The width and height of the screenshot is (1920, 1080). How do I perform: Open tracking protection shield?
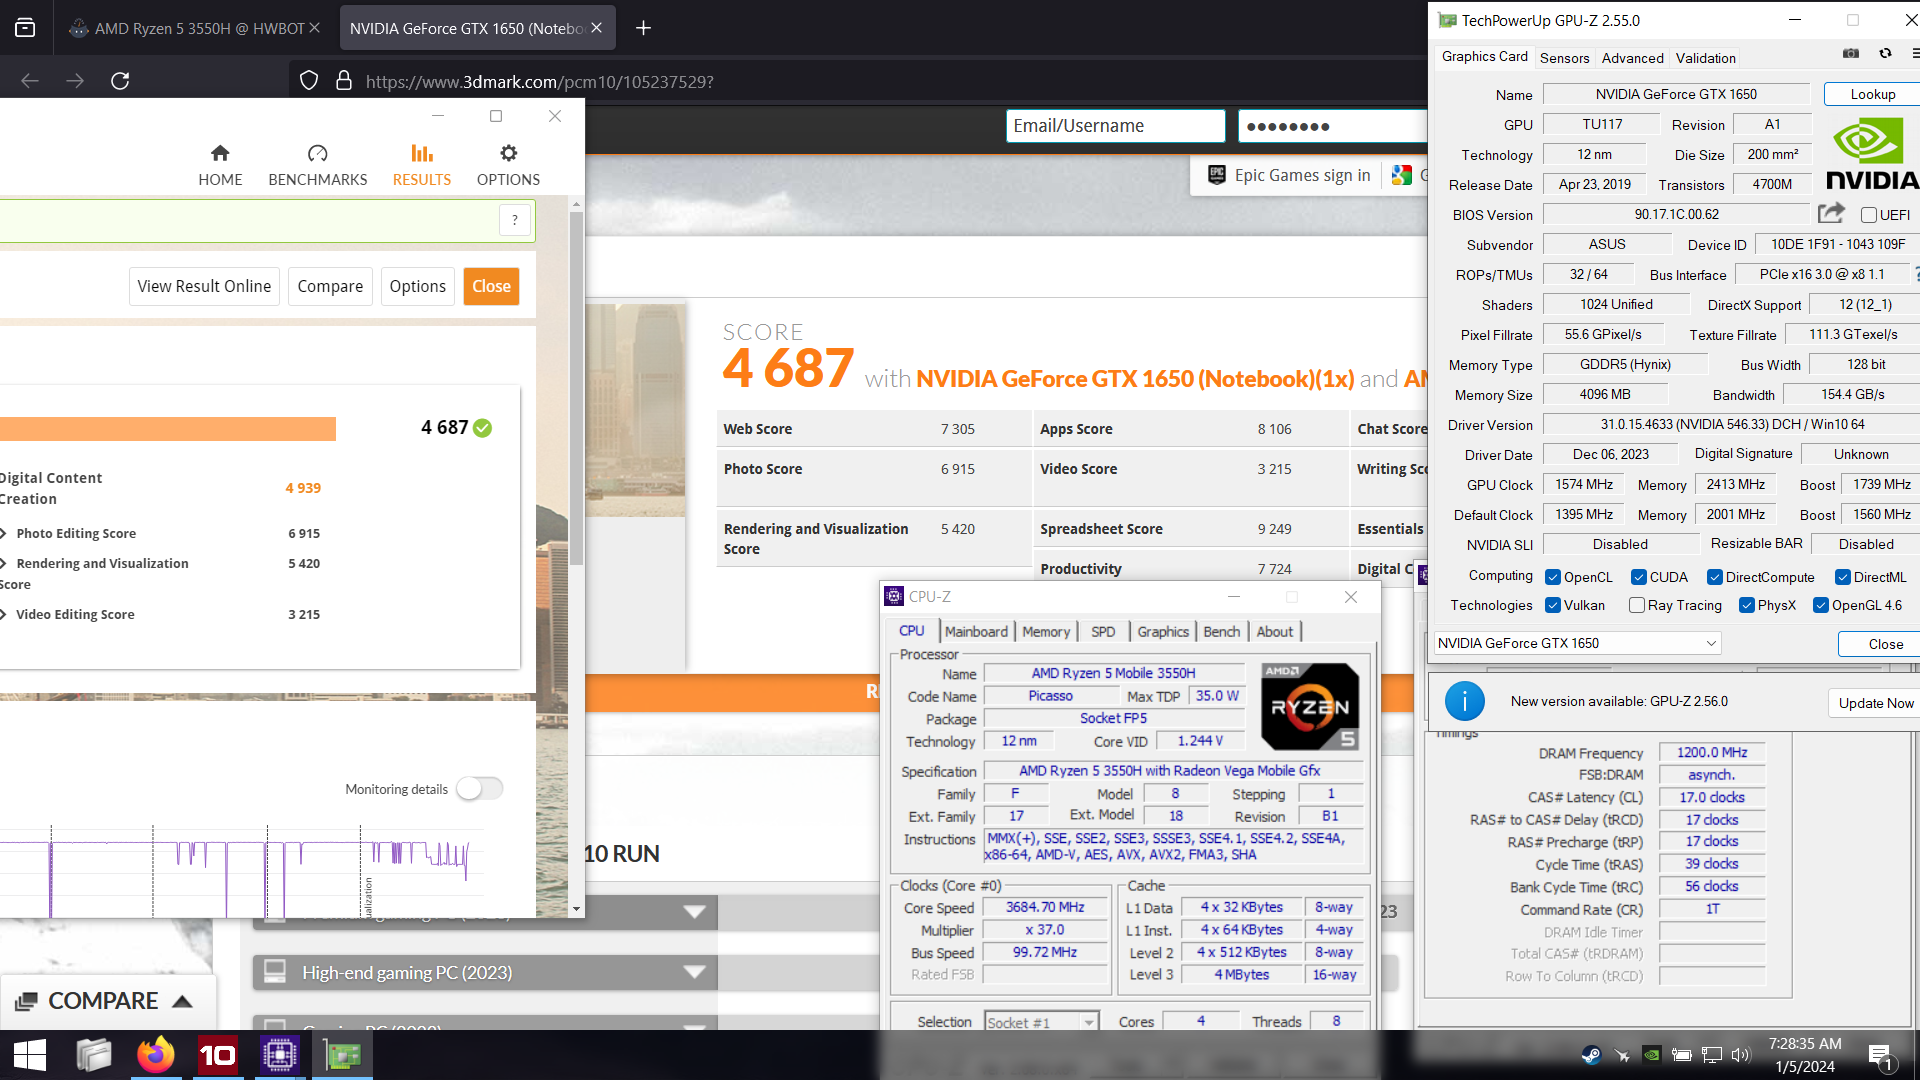(309, 81)
